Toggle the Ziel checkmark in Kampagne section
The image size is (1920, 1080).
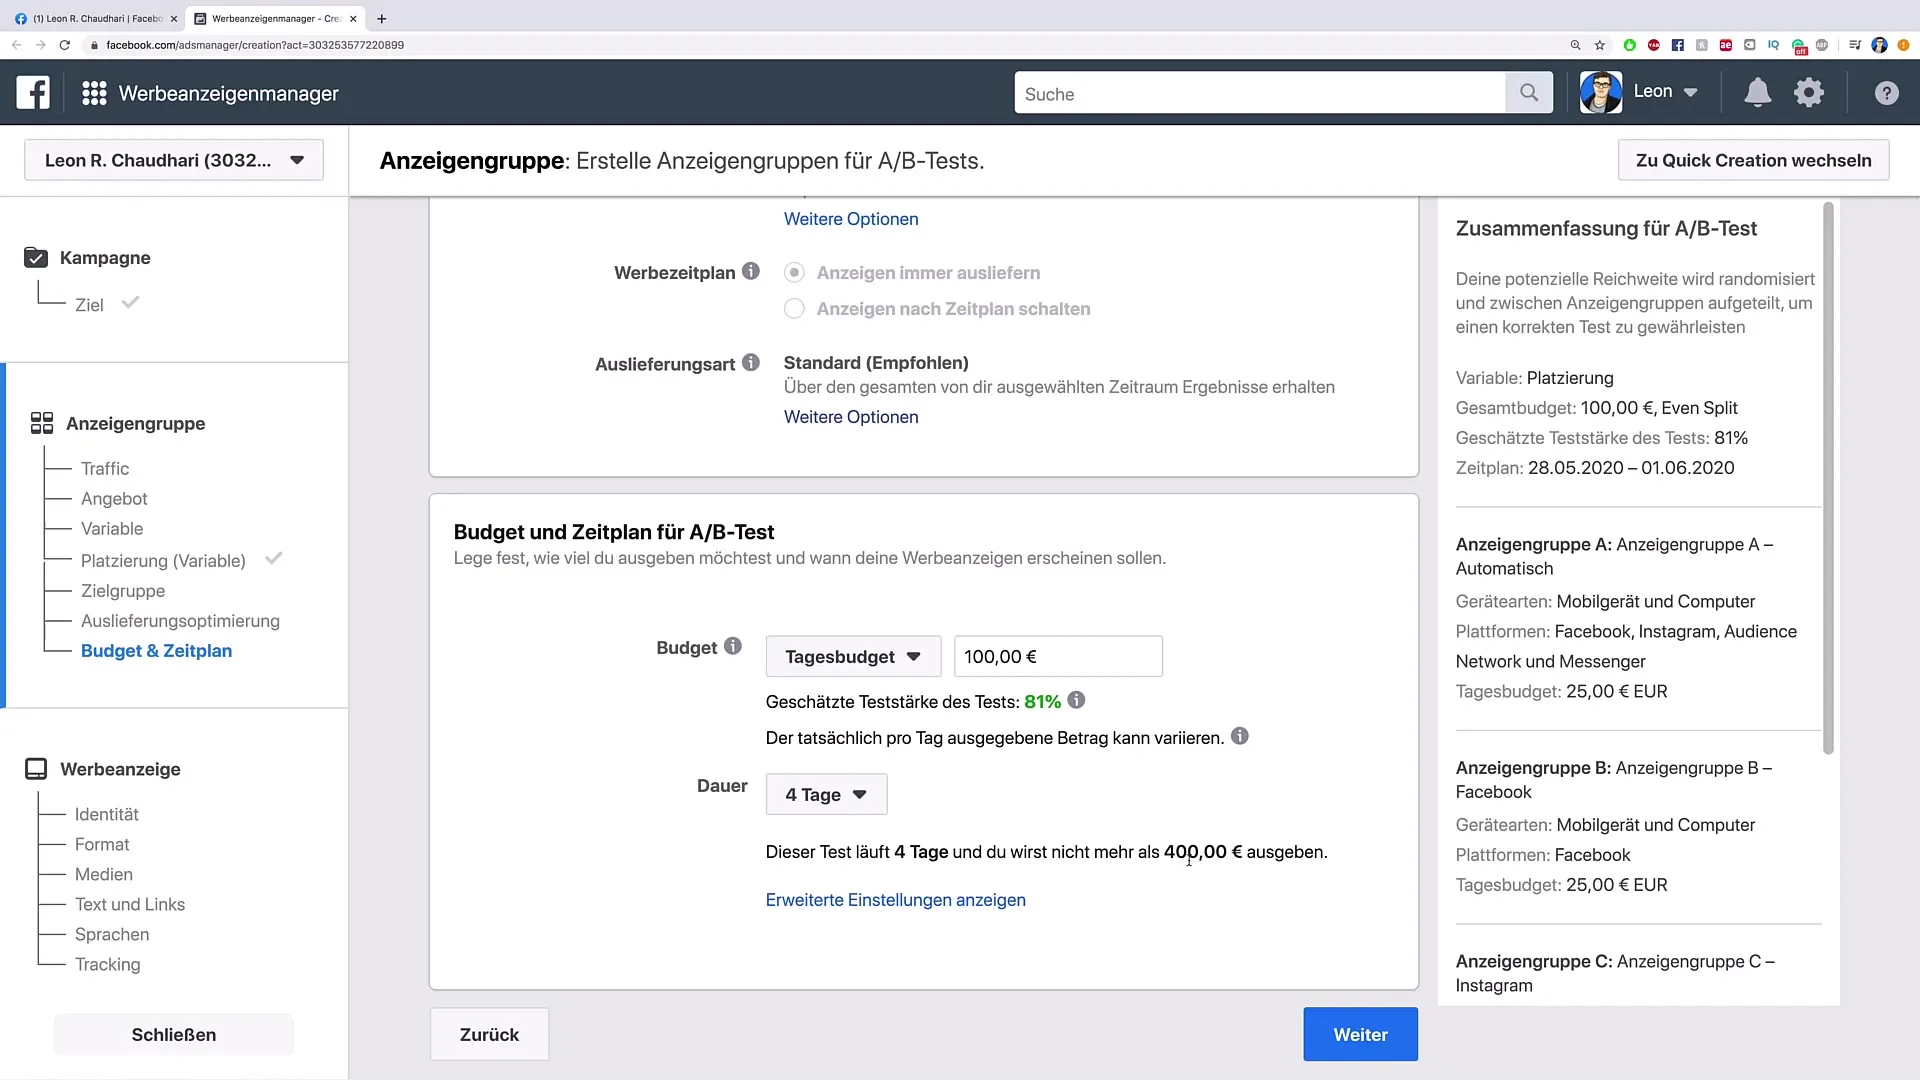[x=131, y=302]
